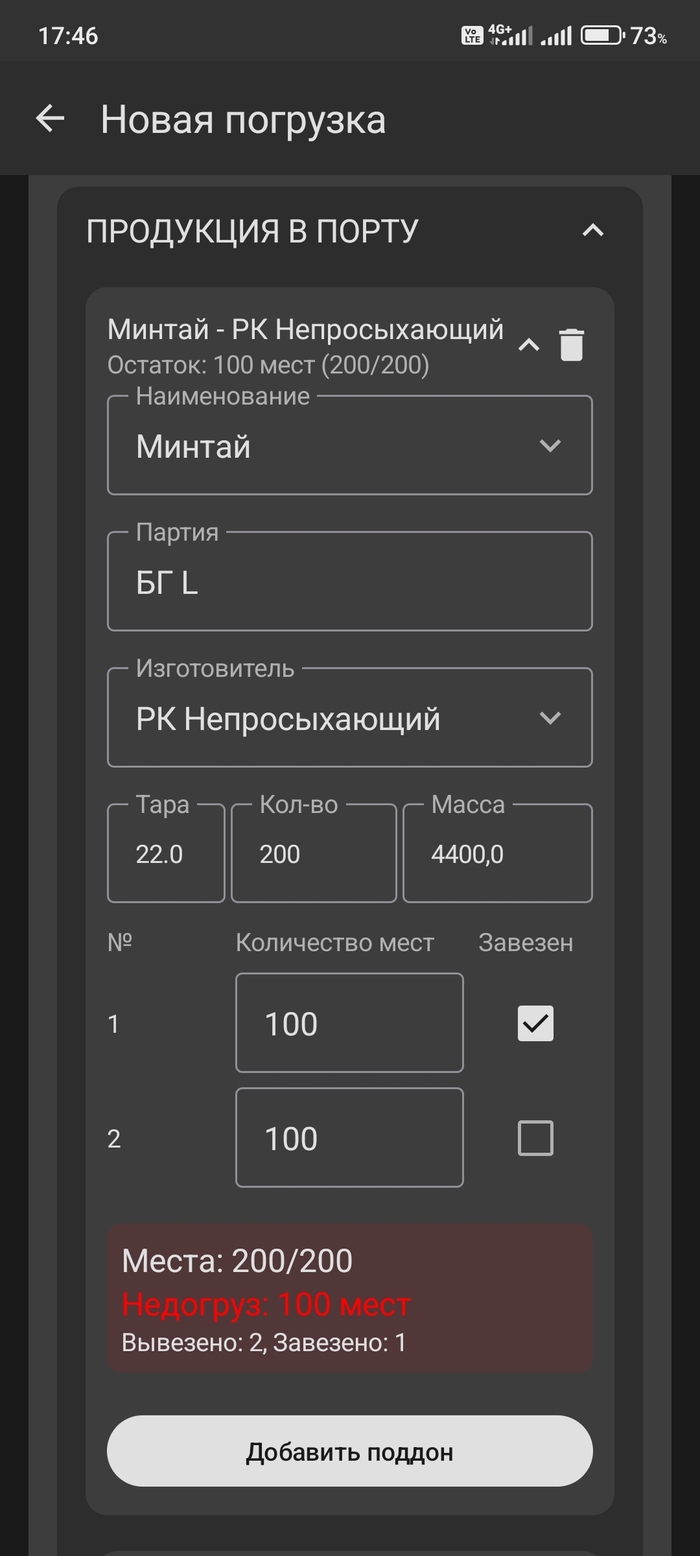Image resolution: width=700 pixels, height=1556 pixels.
Task: Edit pallet 2 Количество мест field
Action: (x=349, y=1138)
